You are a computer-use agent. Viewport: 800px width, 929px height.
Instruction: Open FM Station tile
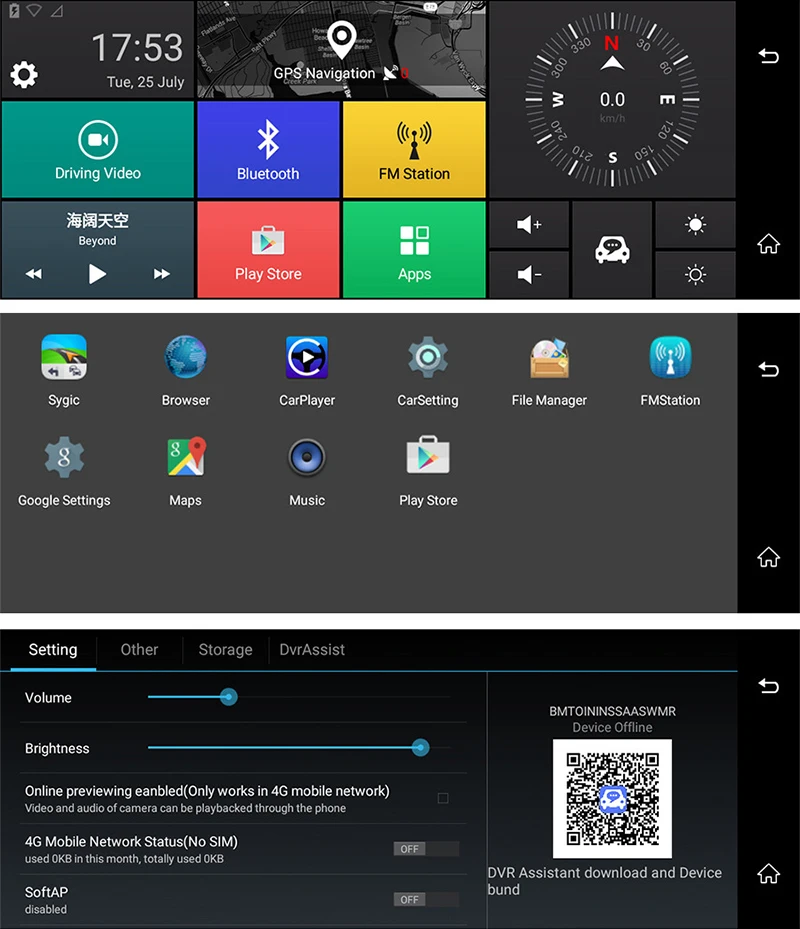(x=414, y=149)
